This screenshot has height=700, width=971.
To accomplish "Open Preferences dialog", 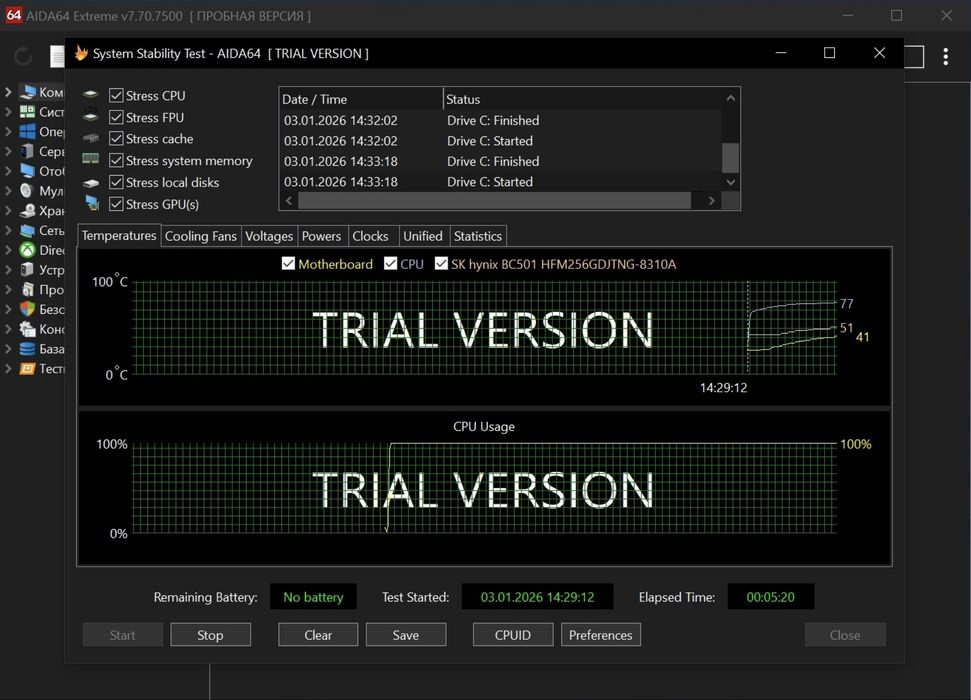I will tap(601, 635).
